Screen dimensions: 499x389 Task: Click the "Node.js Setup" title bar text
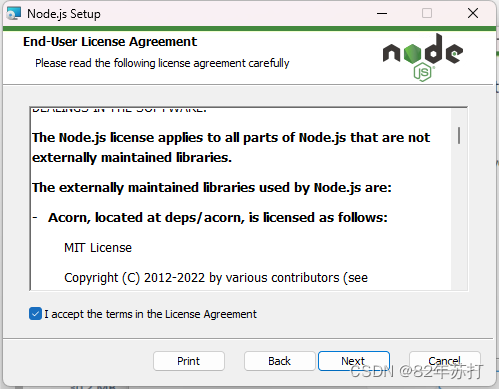[x=64, y=14]
